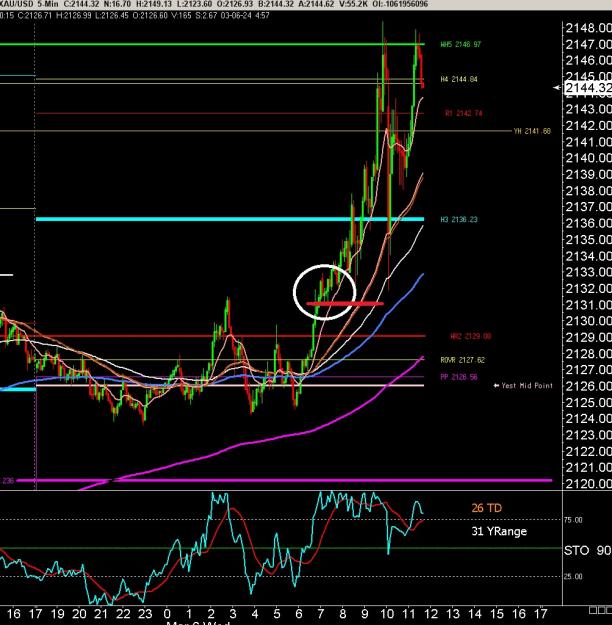Click hour 15 on the time axis
This screenshot has height=625, width=612.
pyautogui.click(x=496, y=613)
